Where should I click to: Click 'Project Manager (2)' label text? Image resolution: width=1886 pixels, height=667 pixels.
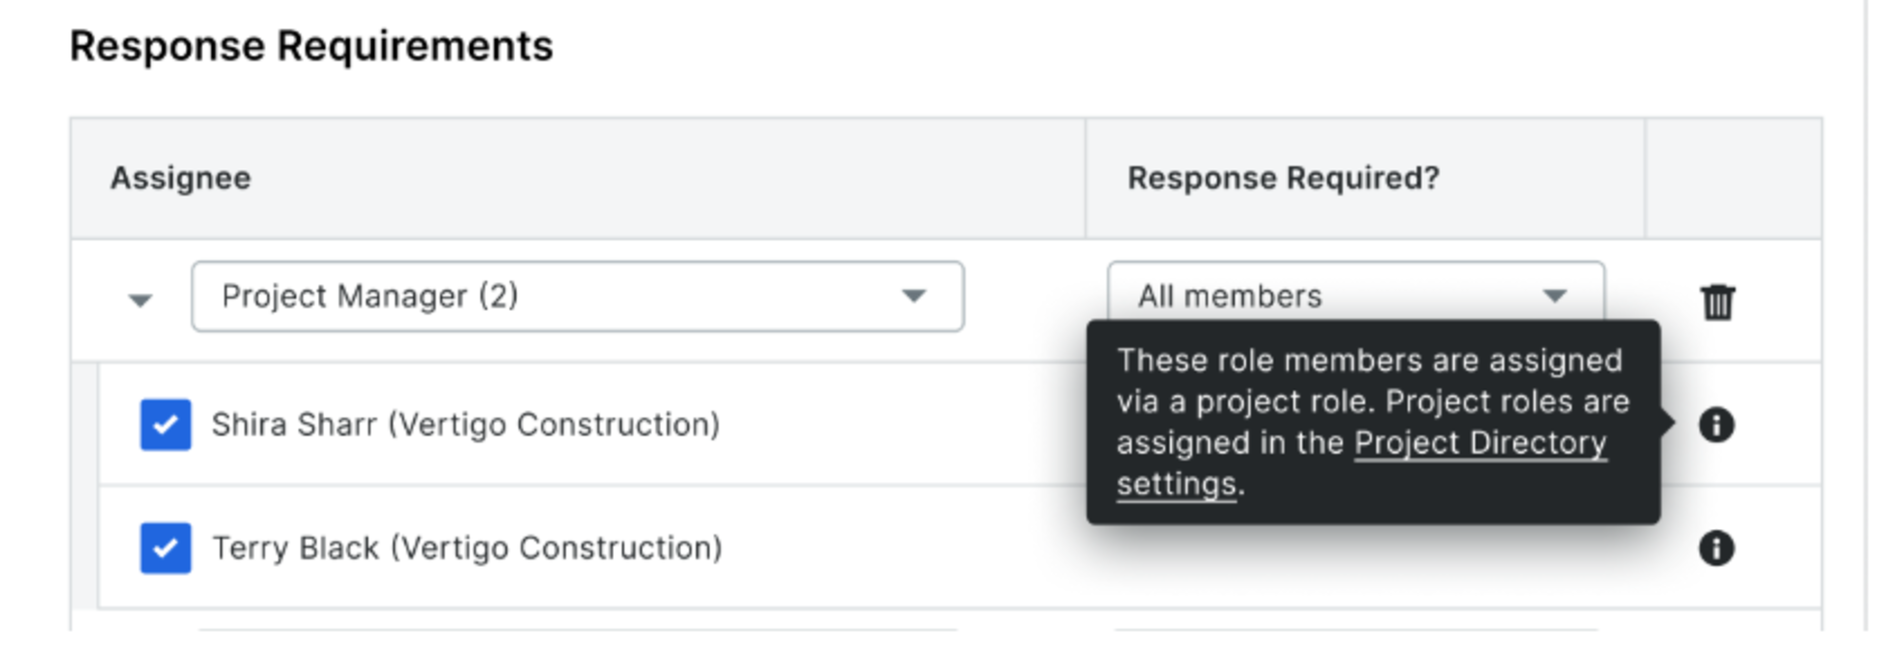pyautogui.click(x=370, y=296)
